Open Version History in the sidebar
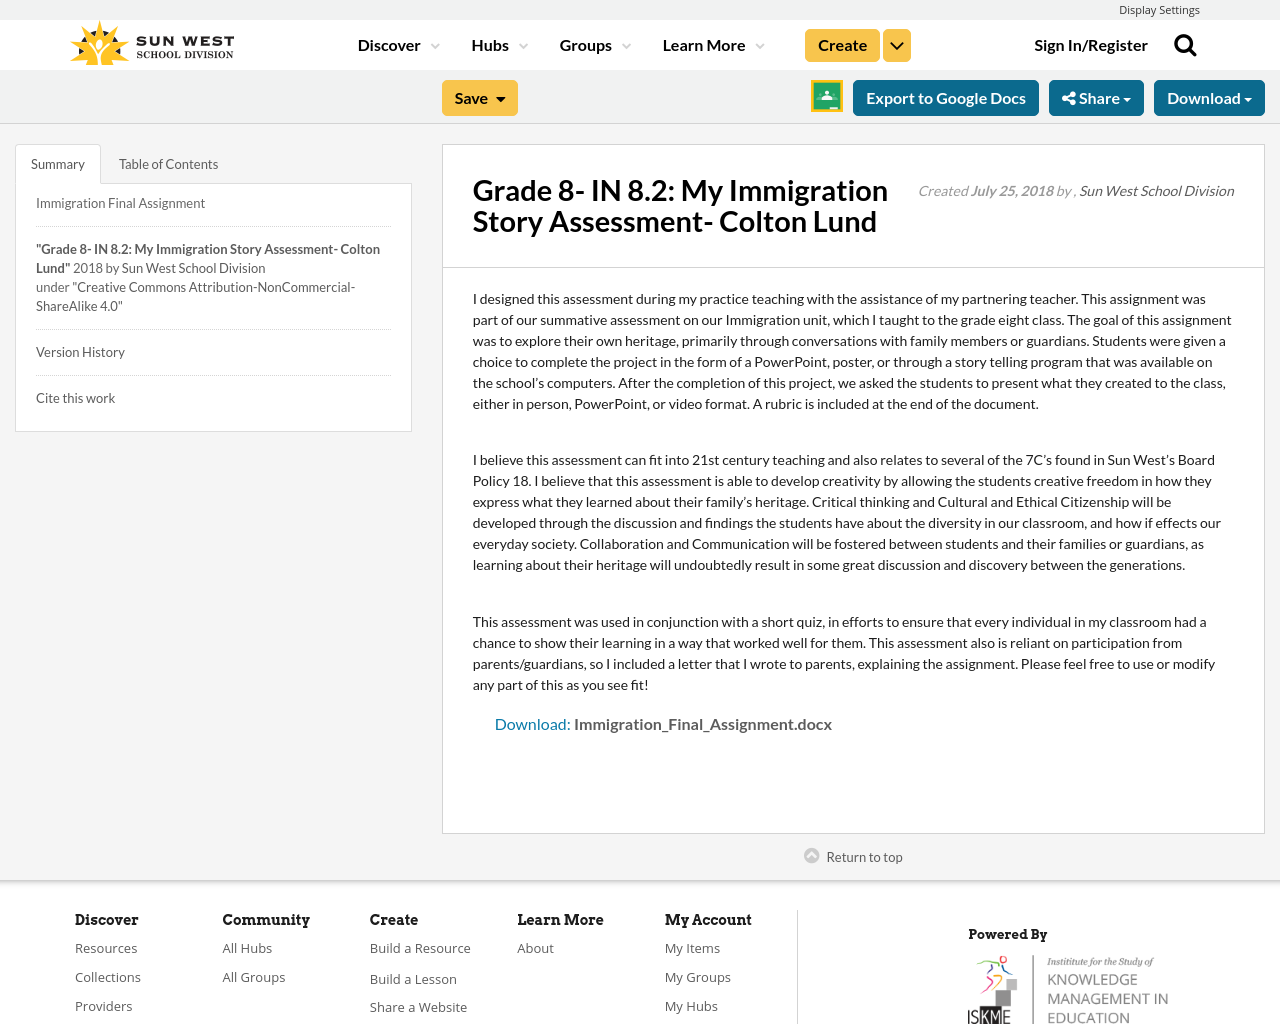 (x=80, y=350)
